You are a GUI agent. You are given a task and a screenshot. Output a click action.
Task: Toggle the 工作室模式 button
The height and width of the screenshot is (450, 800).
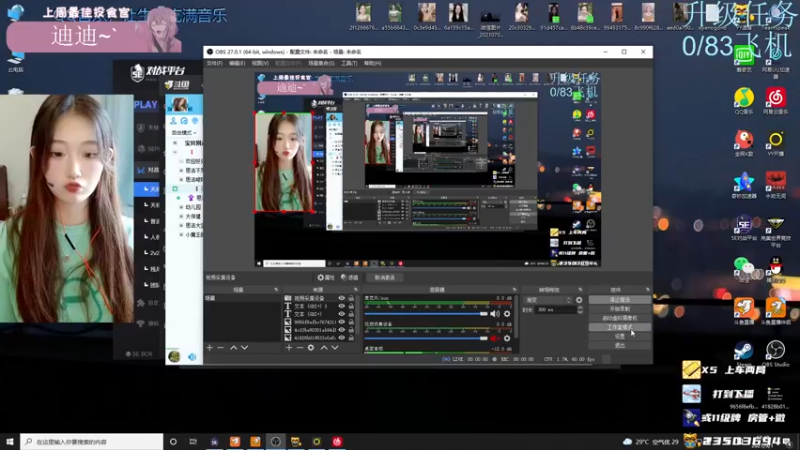tap(619, 327)
